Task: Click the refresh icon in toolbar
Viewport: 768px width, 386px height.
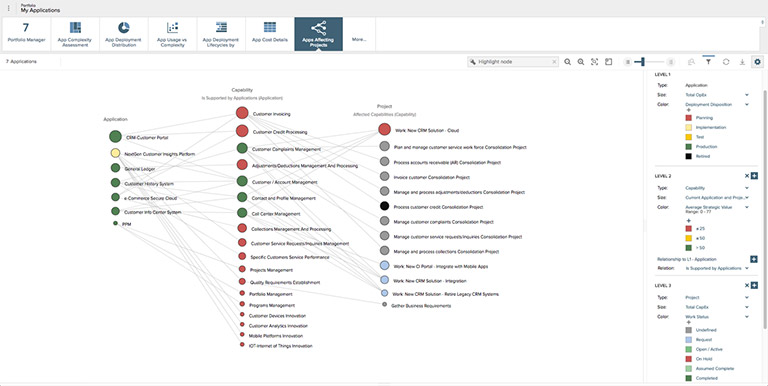Action: click(x=726, y=62)
